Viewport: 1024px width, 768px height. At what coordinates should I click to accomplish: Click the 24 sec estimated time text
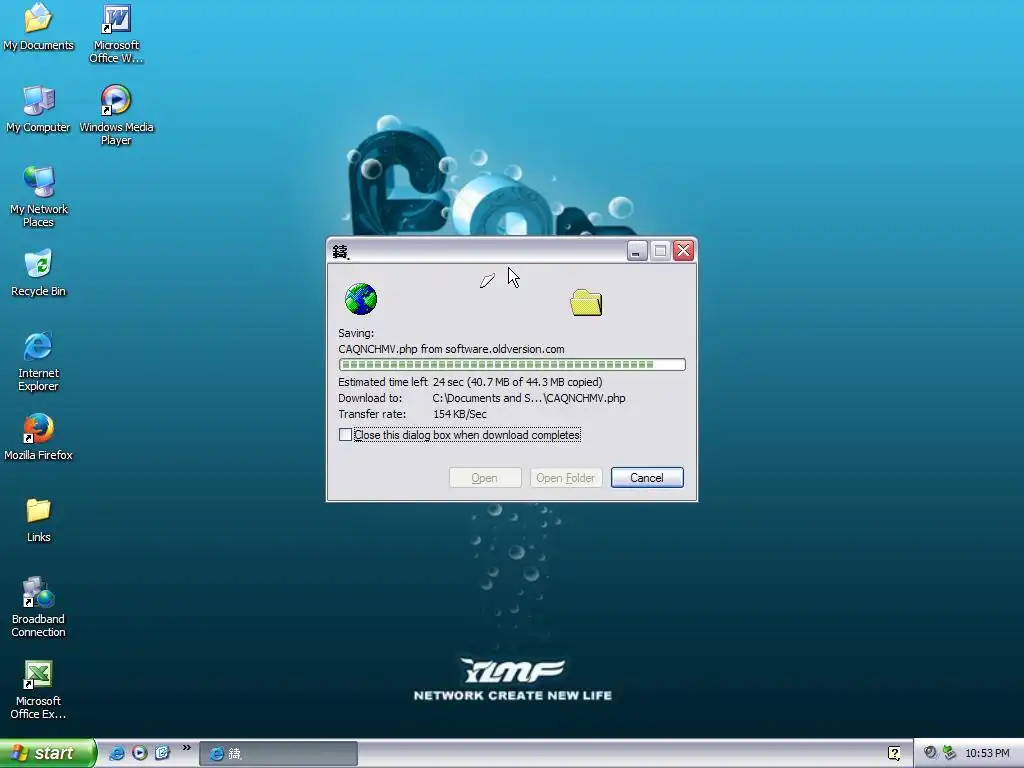pos(448,382)
